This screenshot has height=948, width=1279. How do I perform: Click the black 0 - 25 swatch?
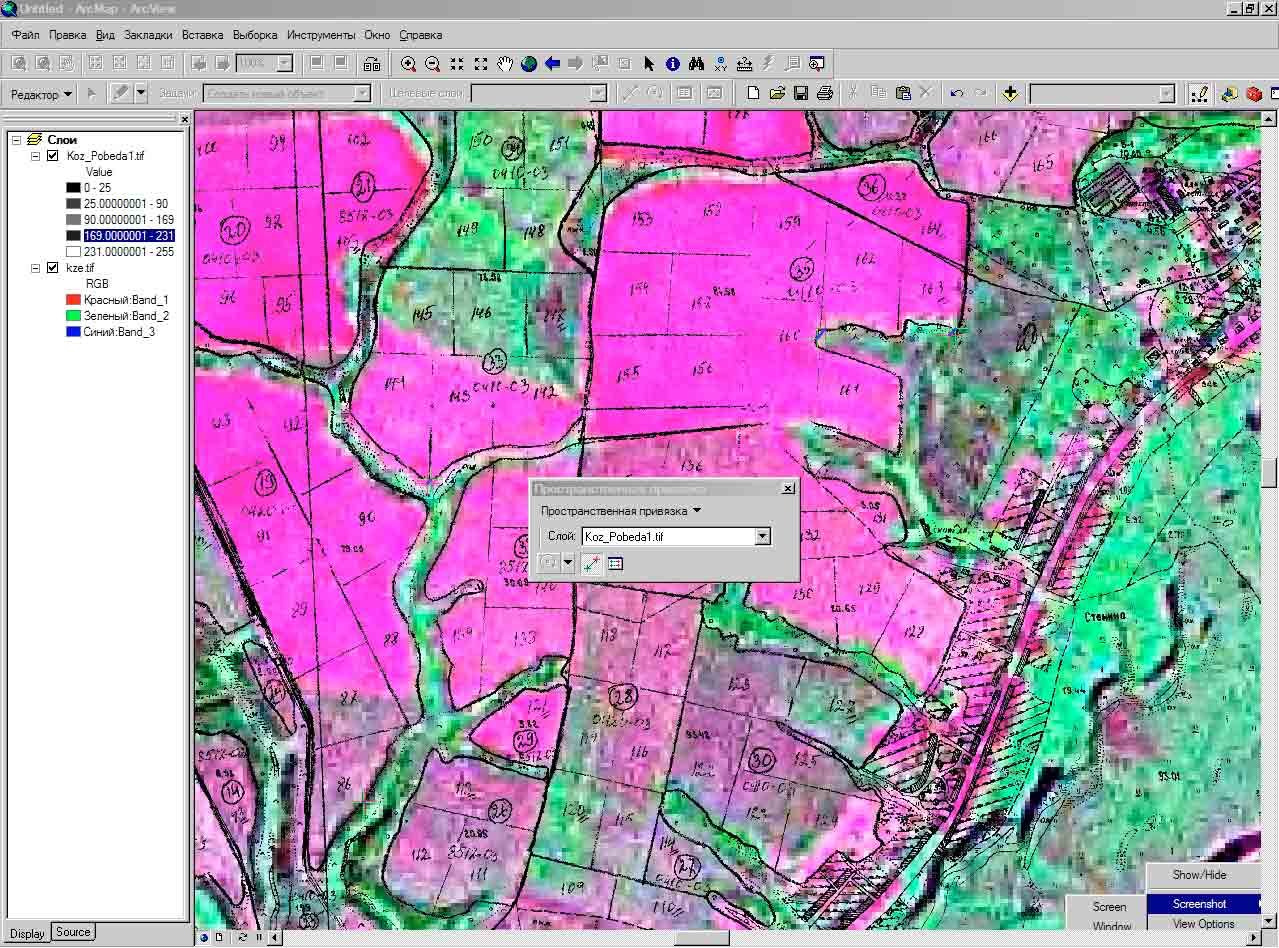[73, 188]
